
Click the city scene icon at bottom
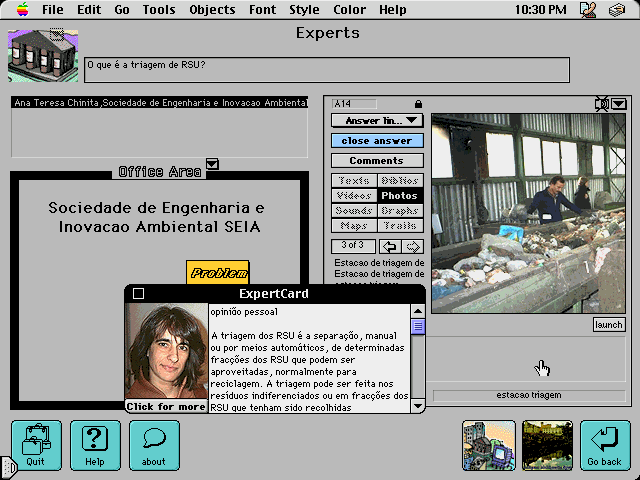(487, 445)
